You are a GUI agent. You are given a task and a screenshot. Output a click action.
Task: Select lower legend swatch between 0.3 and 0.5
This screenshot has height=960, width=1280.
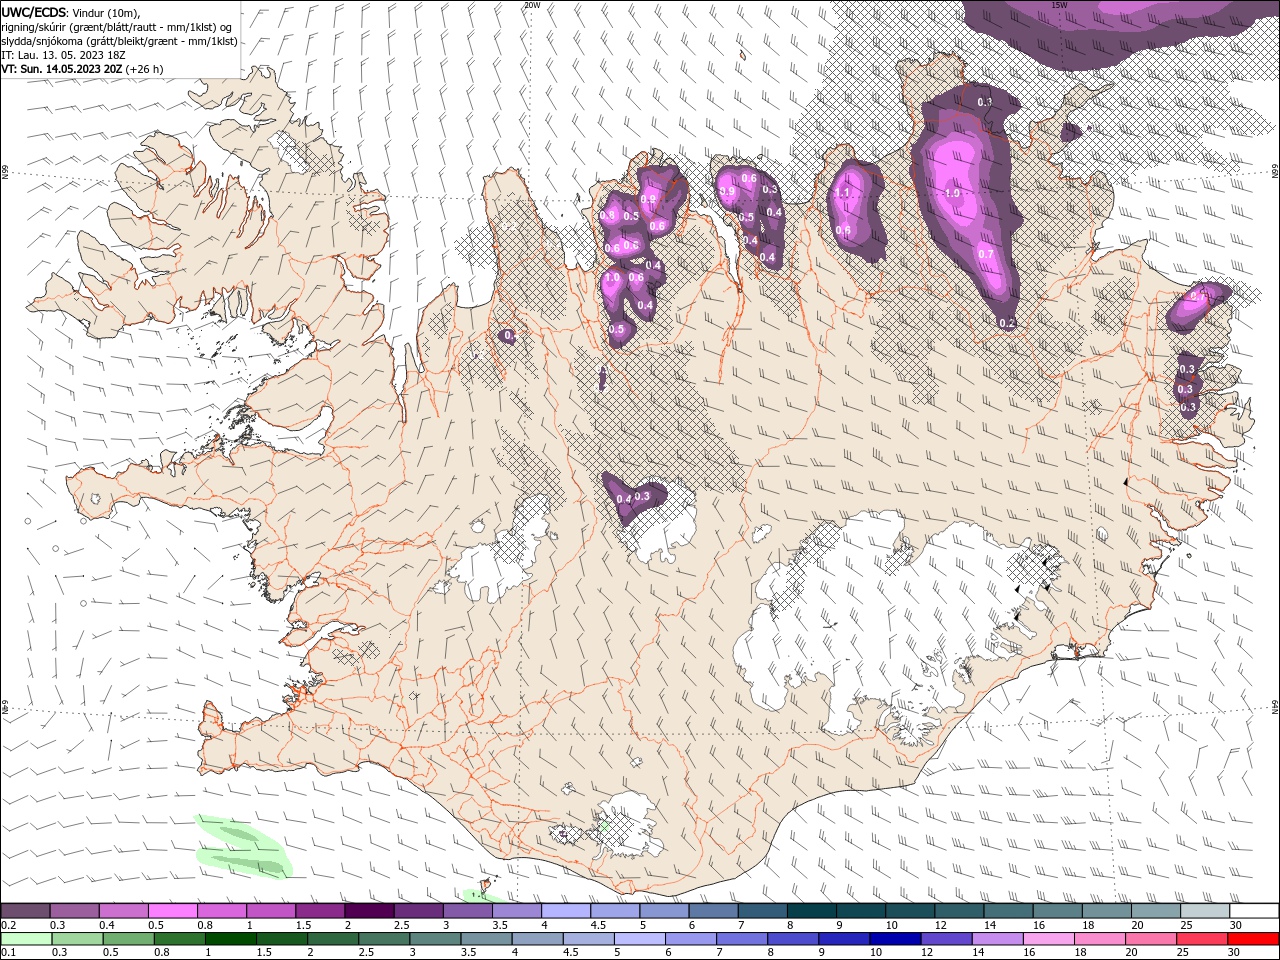77,939
